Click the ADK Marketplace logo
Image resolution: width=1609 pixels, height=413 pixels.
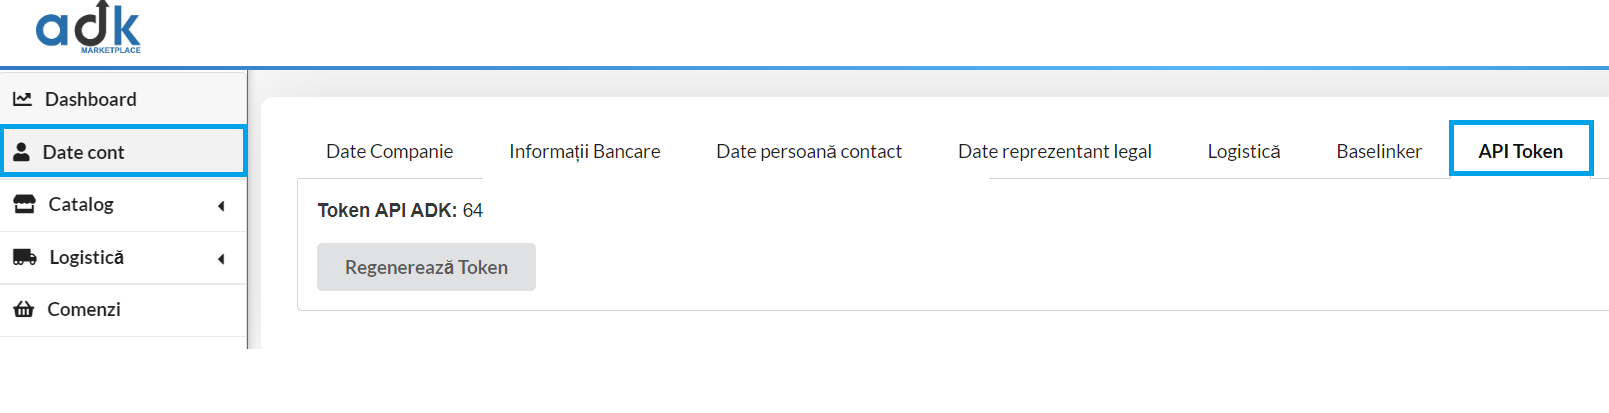pos(88,27)
